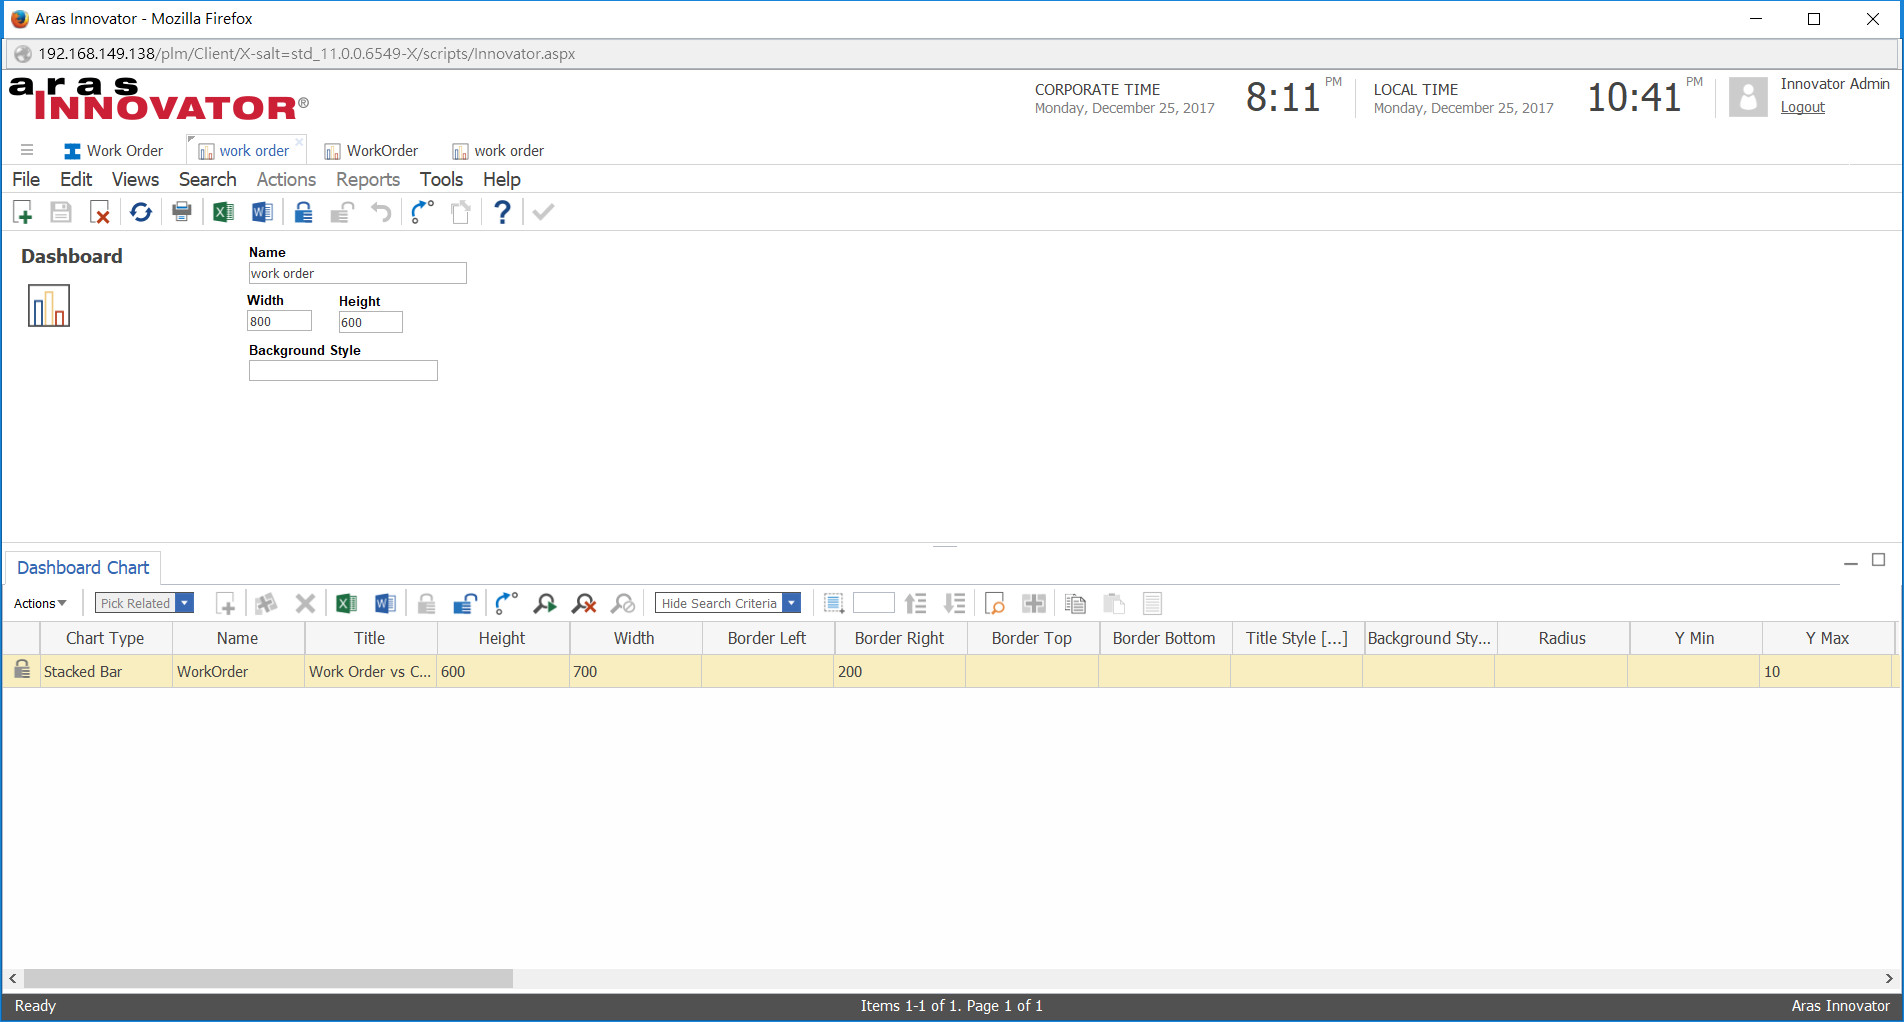This screenshot has width=1904, height=1022.
Task: Switch to the WorkOrder dashboard tab
Action: pos(371,150)
